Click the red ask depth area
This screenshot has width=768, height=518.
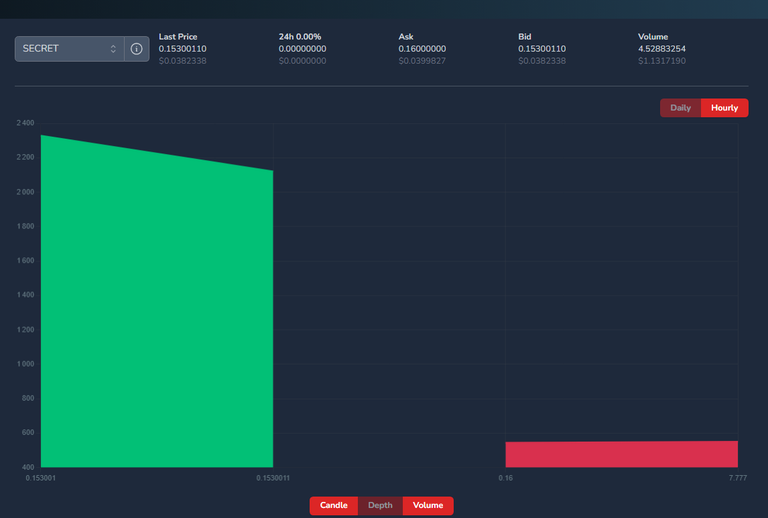click(622, 454)
